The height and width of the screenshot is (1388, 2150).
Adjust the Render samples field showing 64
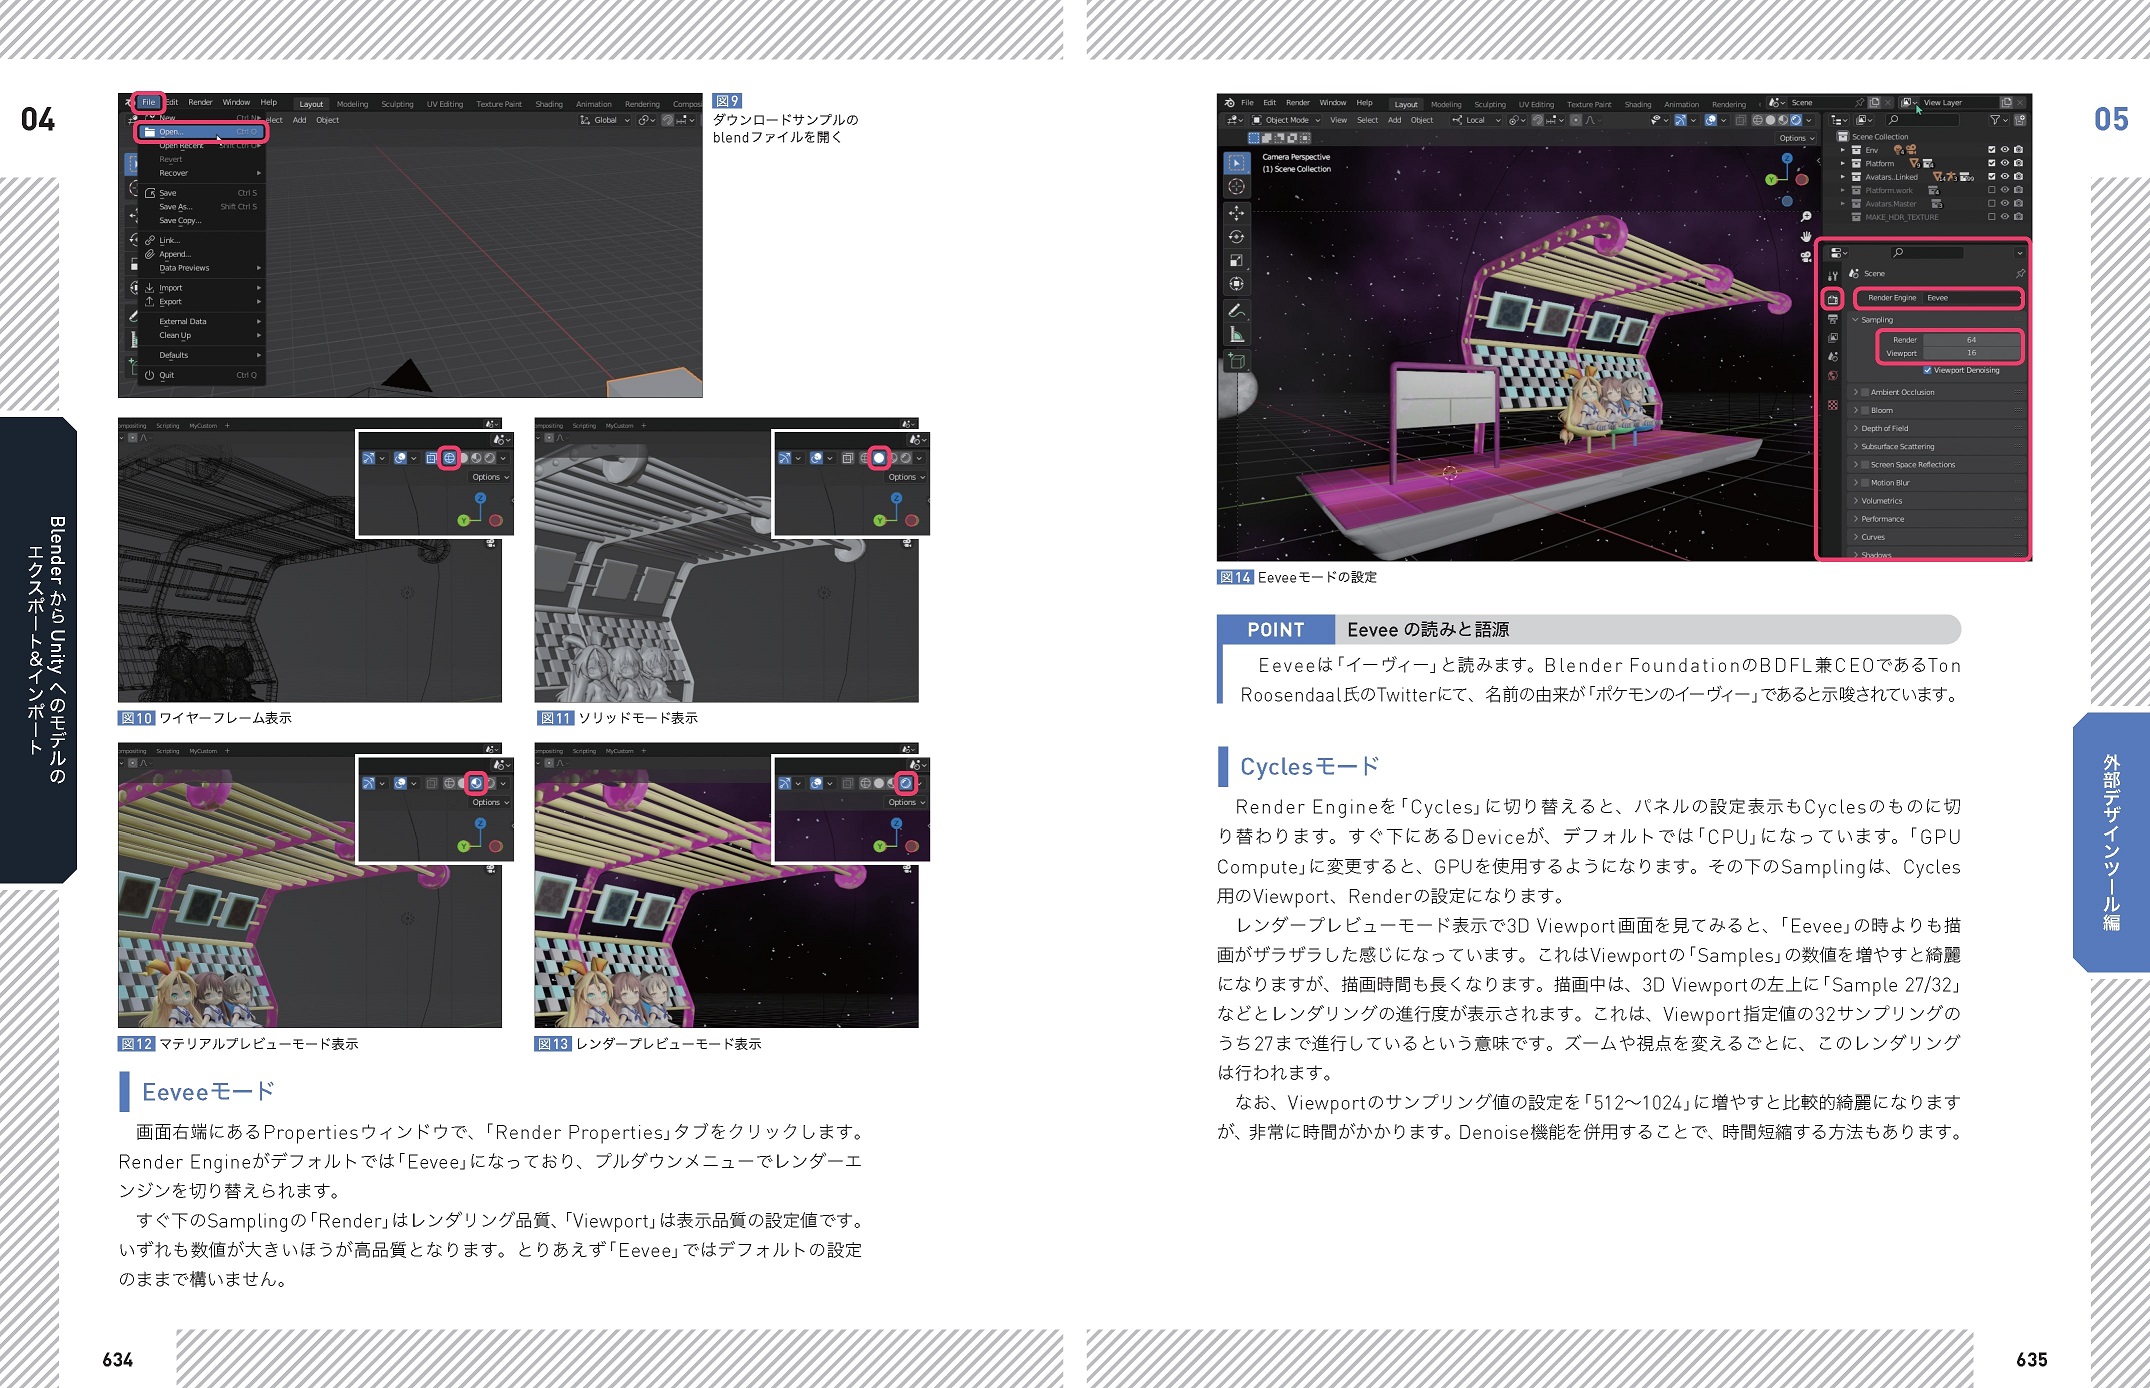[1970, 340]
